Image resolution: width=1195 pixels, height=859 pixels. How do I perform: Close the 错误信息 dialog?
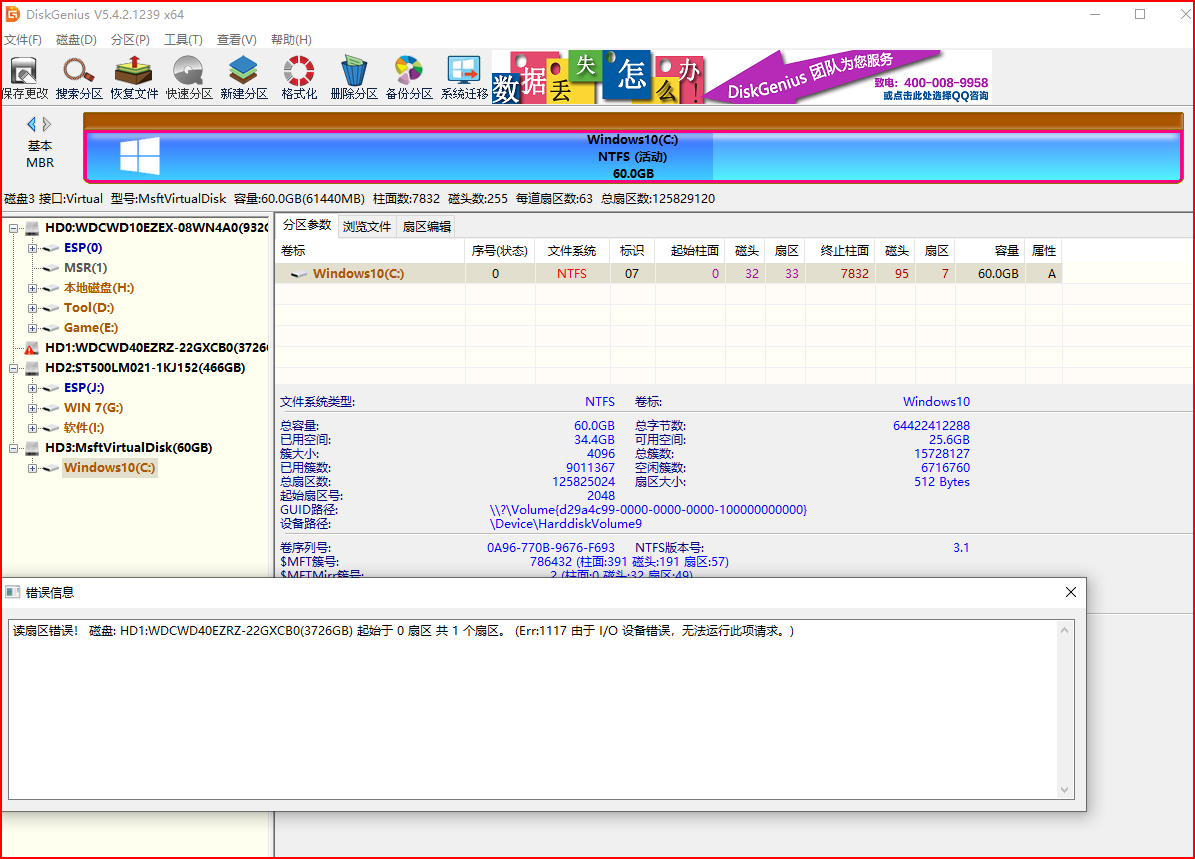(1071, 592)
